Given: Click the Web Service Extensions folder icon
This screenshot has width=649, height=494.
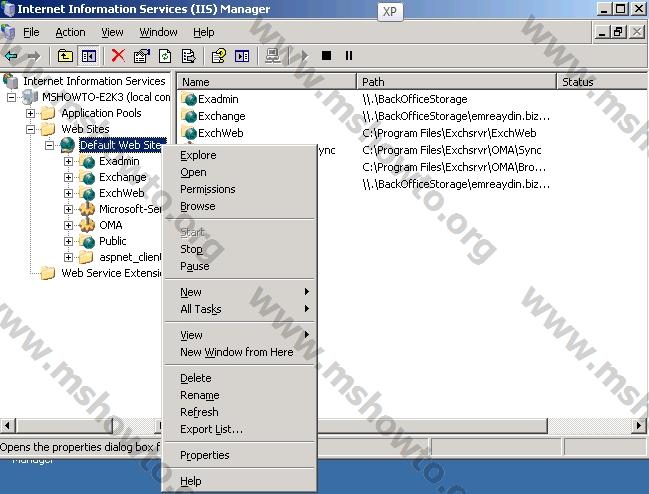Looking at the screenshot, I should (x=48, y=273).
